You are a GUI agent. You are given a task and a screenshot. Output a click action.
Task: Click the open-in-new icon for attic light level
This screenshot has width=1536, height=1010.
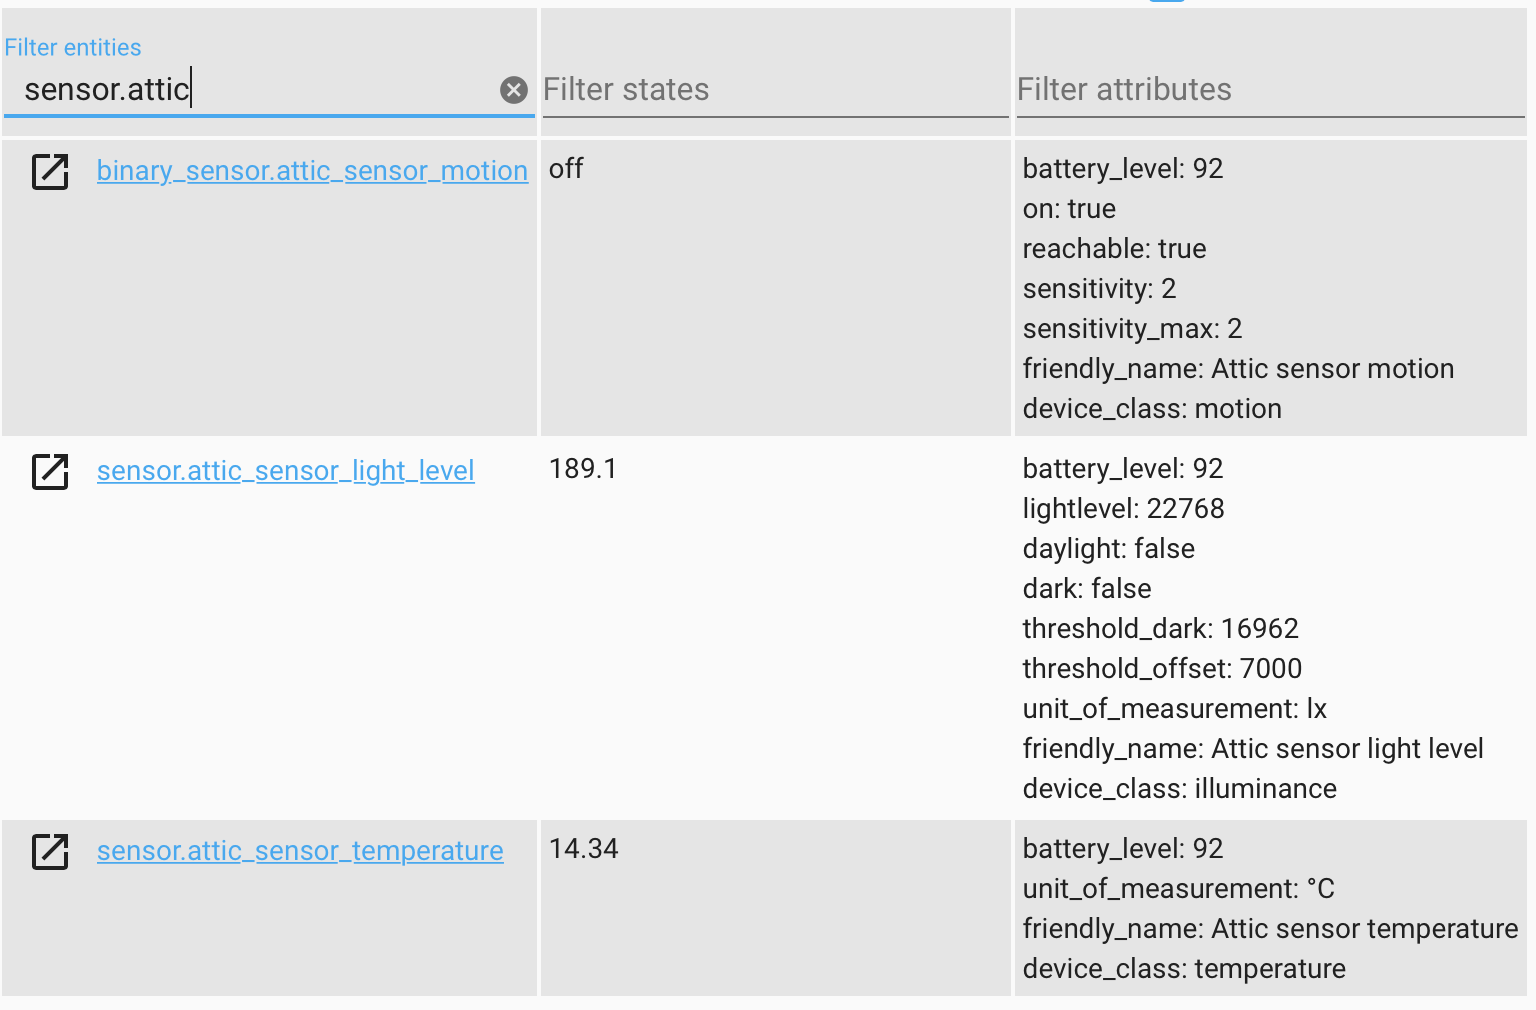pyautogui.click(x=49, y=472)
